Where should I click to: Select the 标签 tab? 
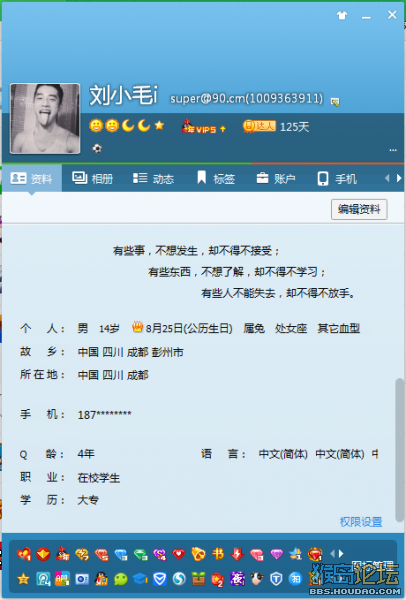(216, 178)
